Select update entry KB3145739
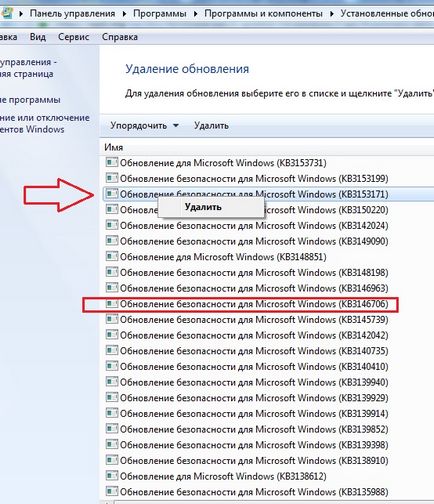Screen dimensions: 434x504 point(247,319)
